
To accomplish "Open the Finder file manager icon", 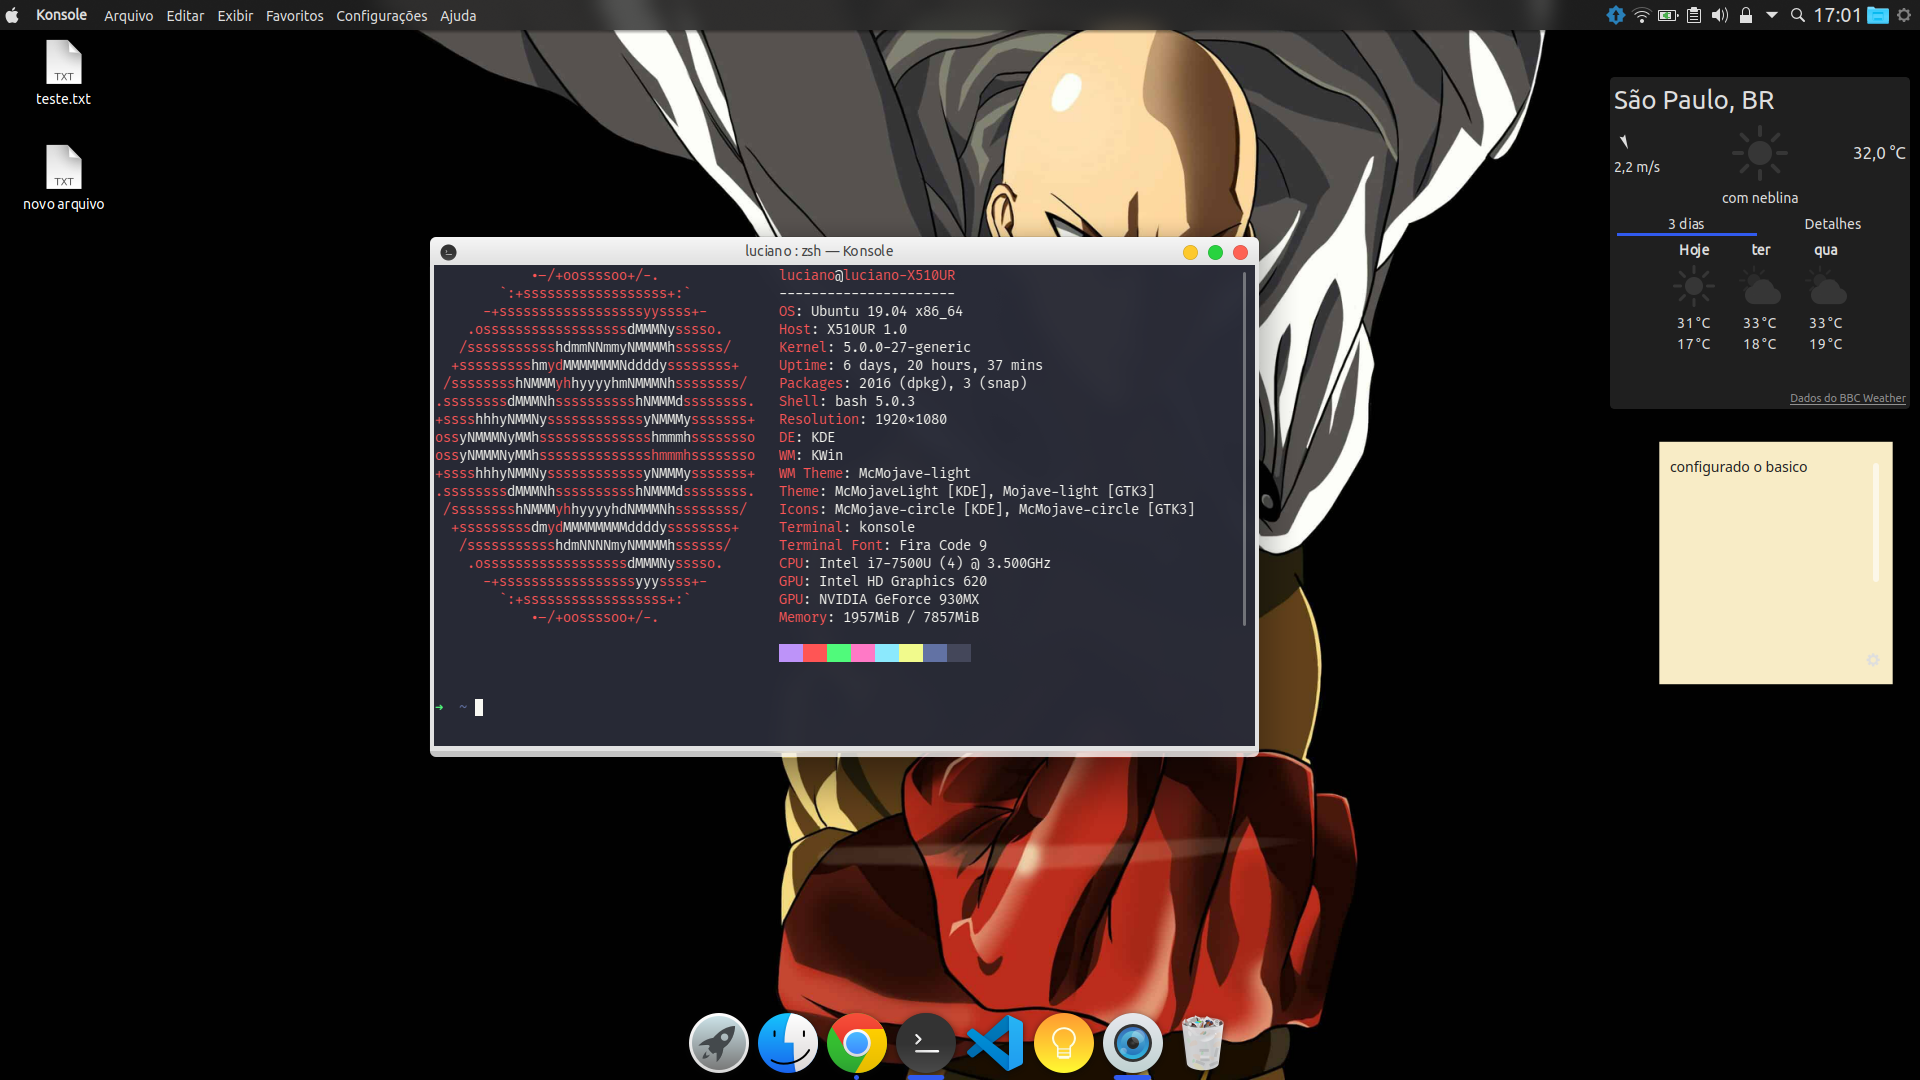I will tap(787, 1043).
